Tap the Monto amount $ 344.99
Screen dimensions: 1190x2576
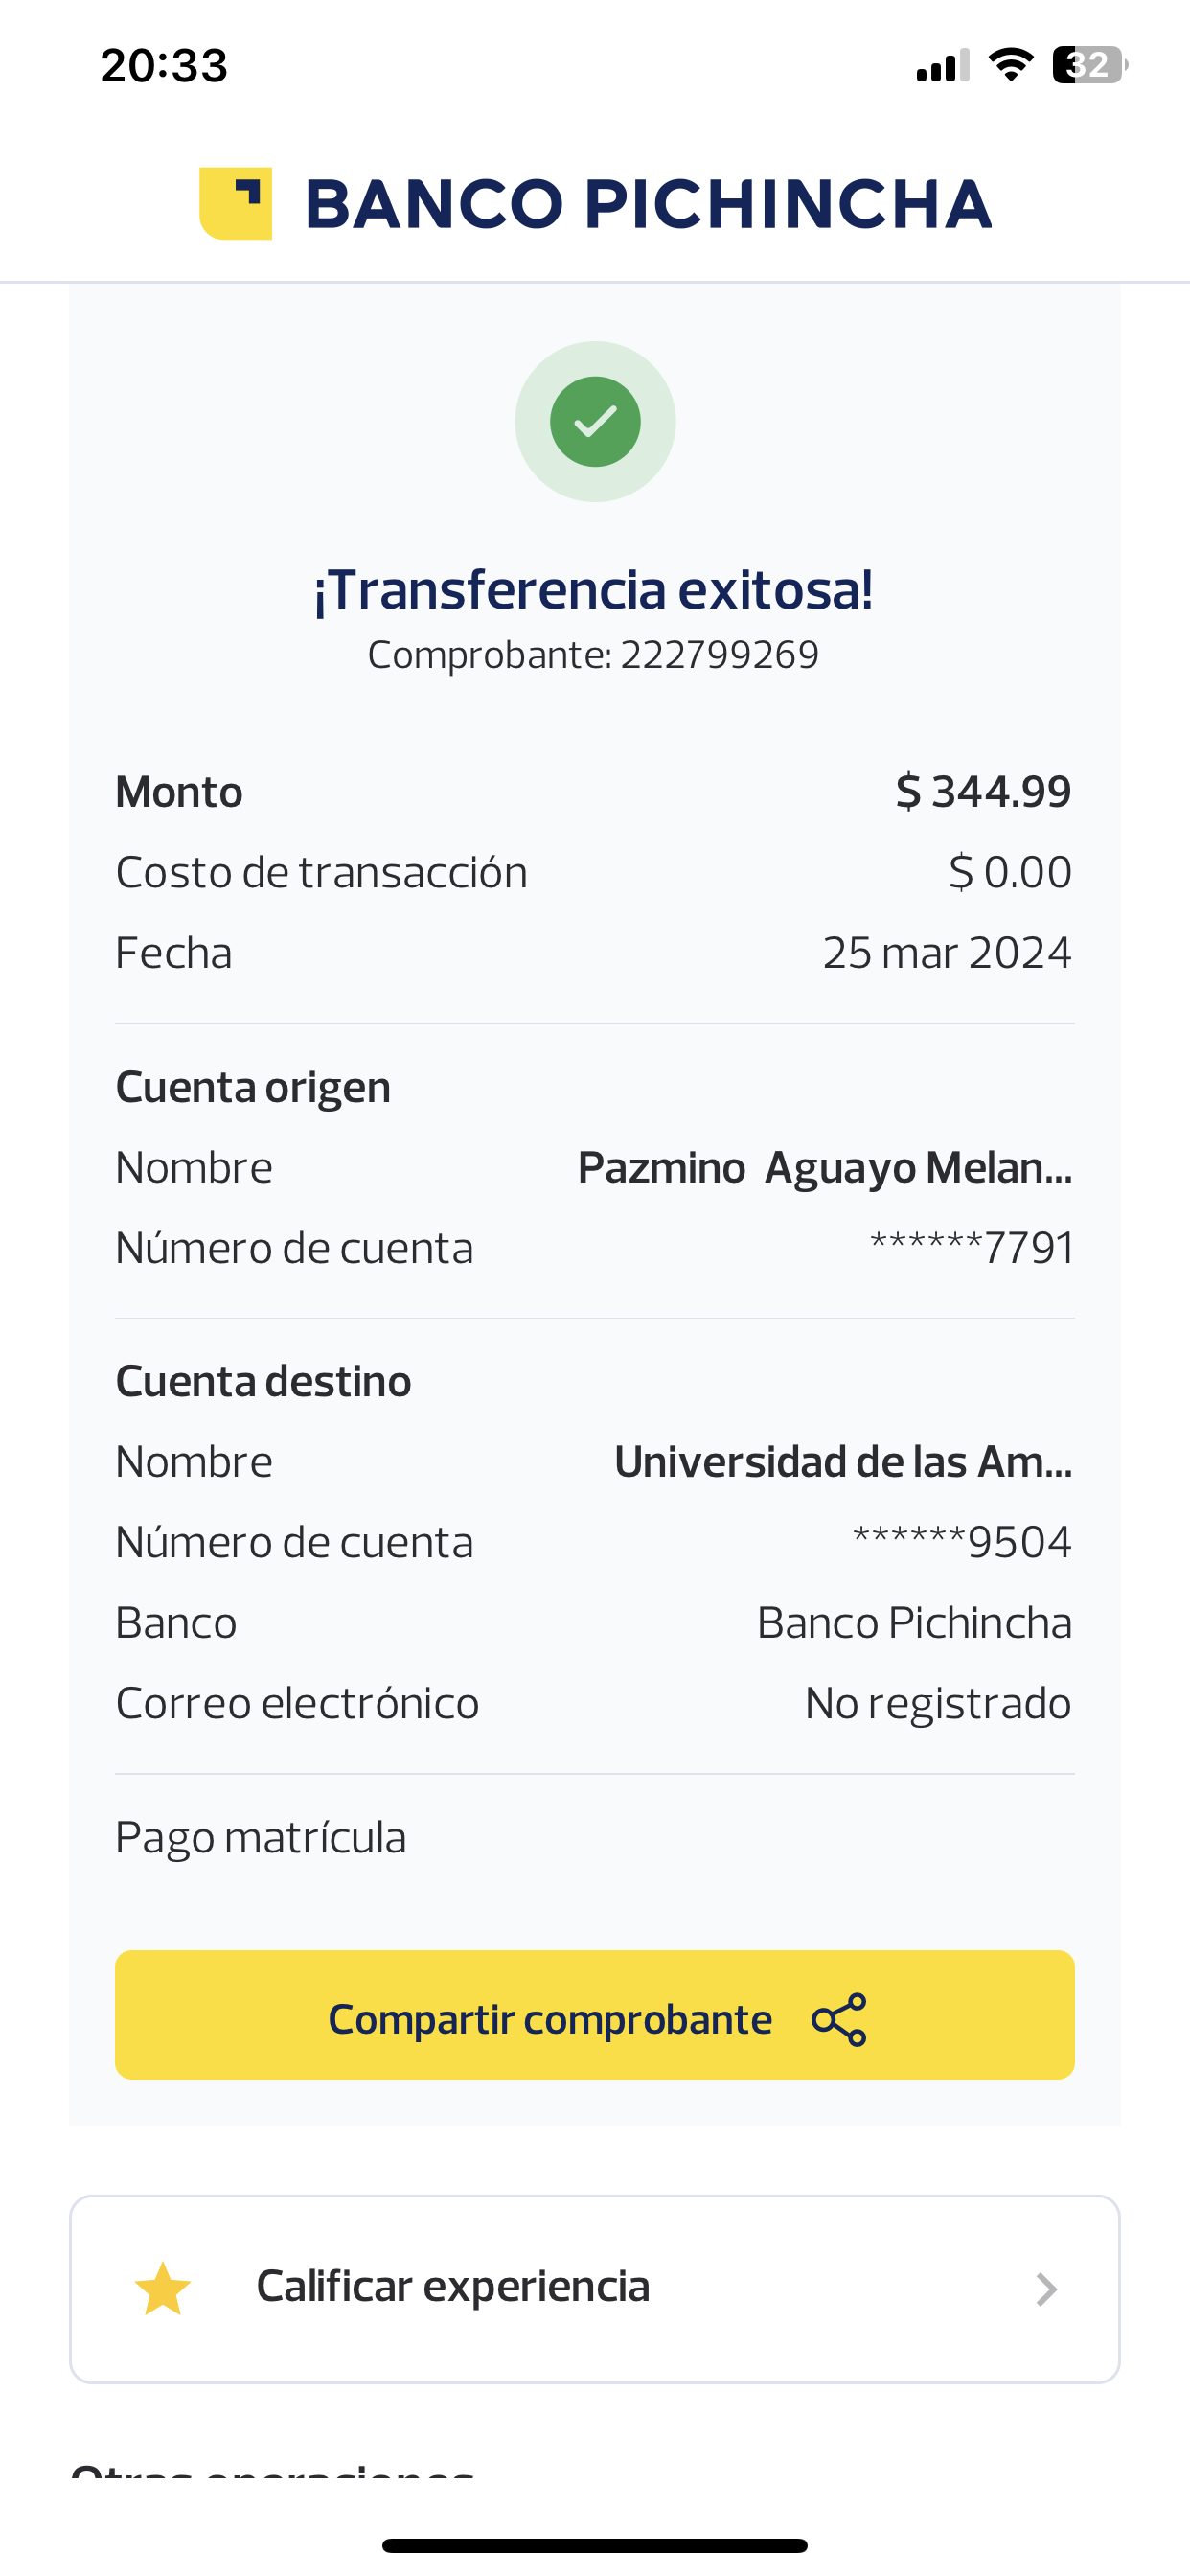point(983,792)
